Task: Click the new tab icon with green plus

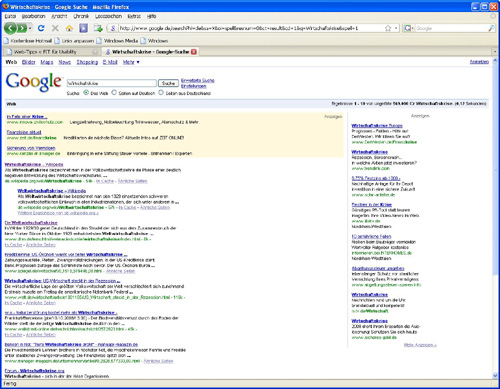Action: point(98,28)
